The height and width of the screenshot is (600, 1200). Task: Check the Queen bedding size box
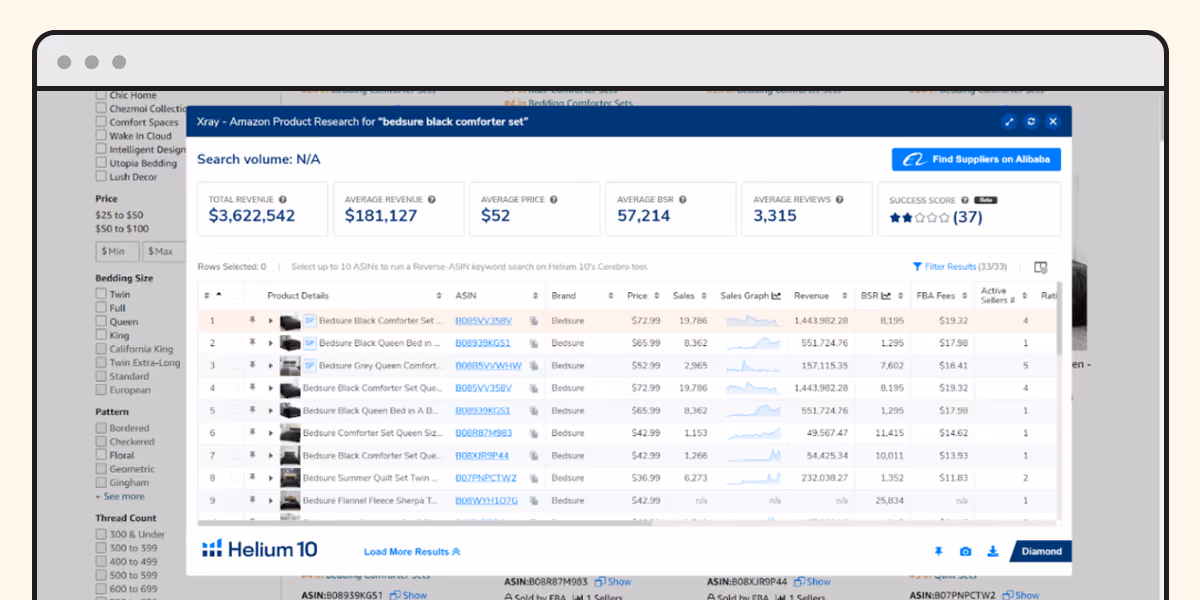101,322
